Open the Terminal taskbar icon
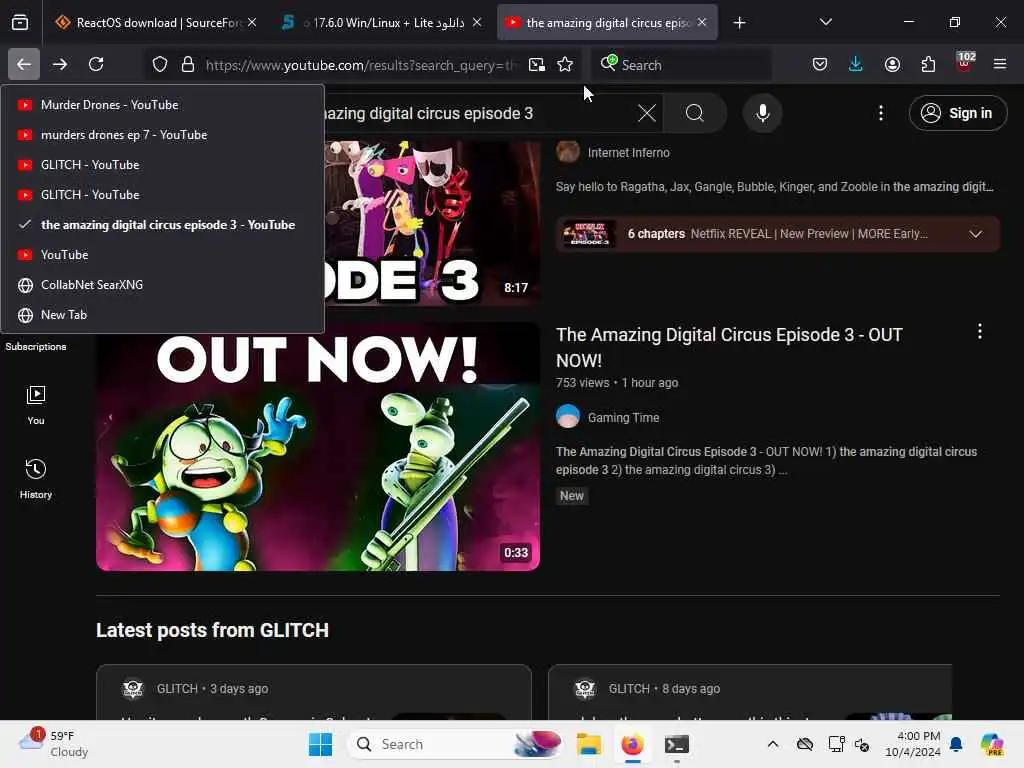The image size is (1024, 768). point(677,744)
